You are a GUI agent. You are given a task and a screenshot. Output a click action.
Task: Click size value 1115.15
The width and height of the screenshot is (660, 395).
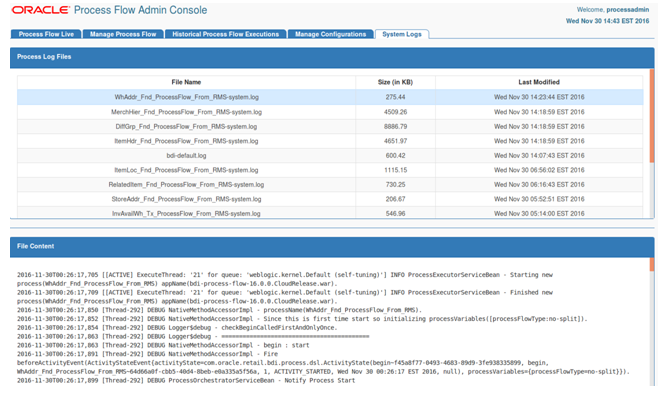[x=395, y=170]
